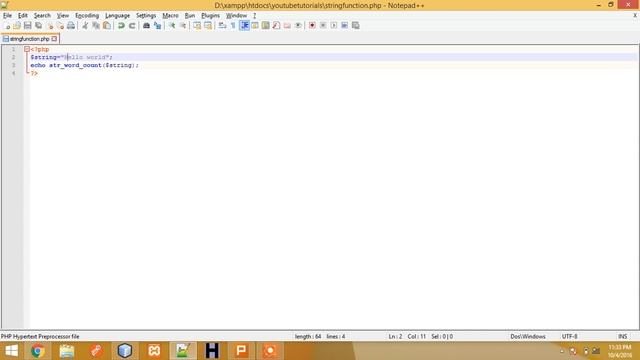Toggle synchronize vertical scrolling

[x=197, y=25]
